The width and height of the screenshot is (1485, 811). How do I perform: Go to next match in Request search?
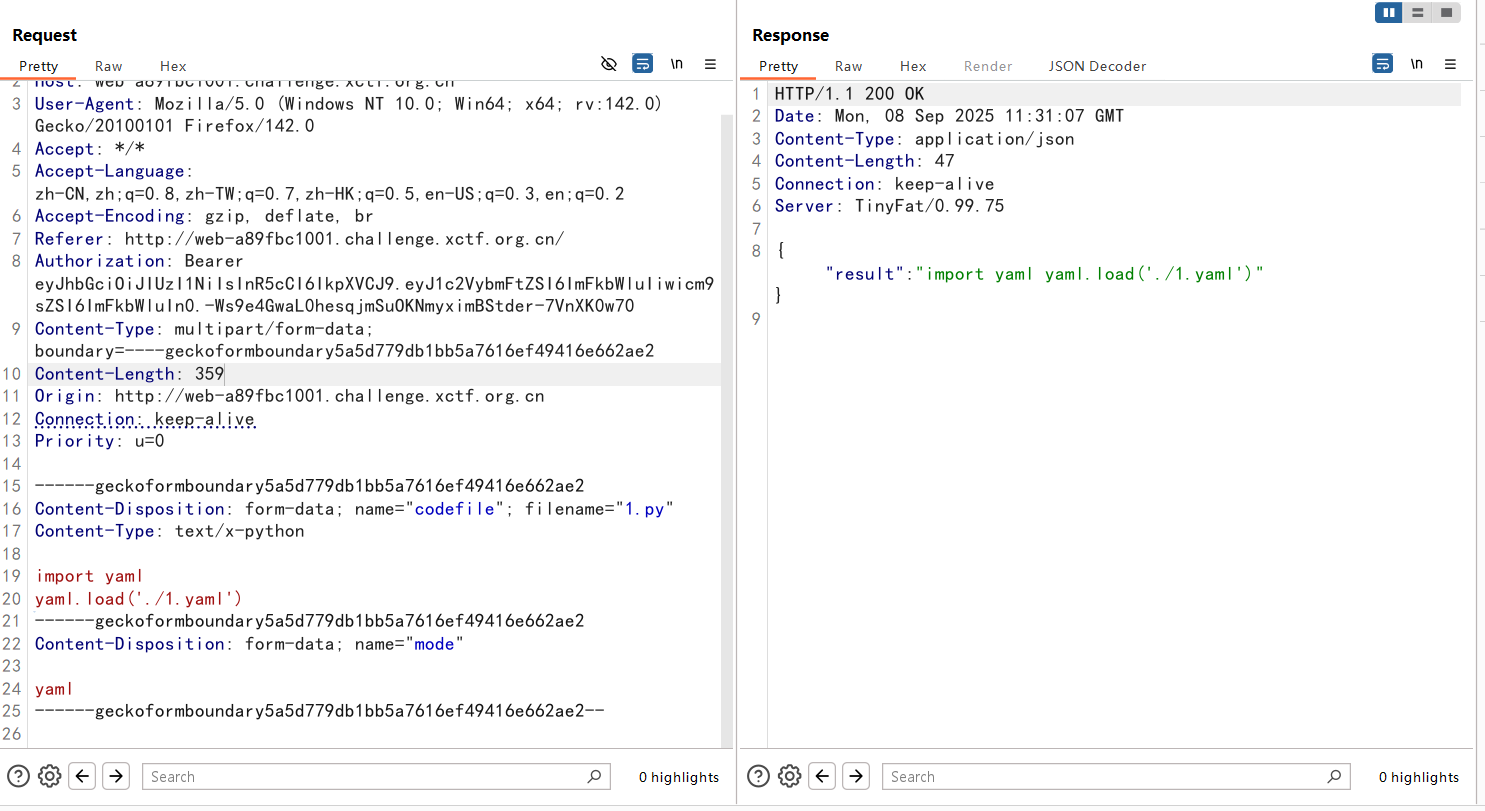116,776
